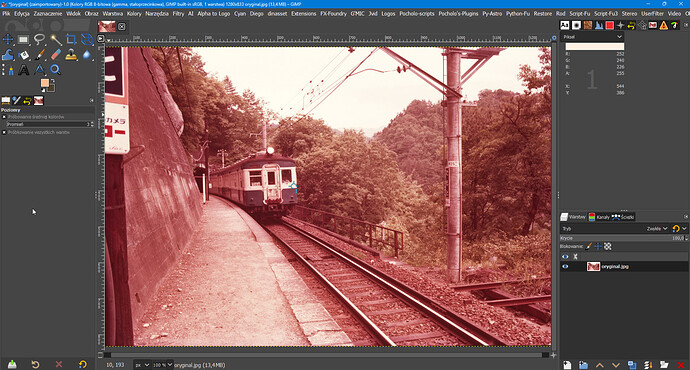The height and width of the screenshot is (370, 690).
Task: Select the Crop tool
Action: [71, 40]
